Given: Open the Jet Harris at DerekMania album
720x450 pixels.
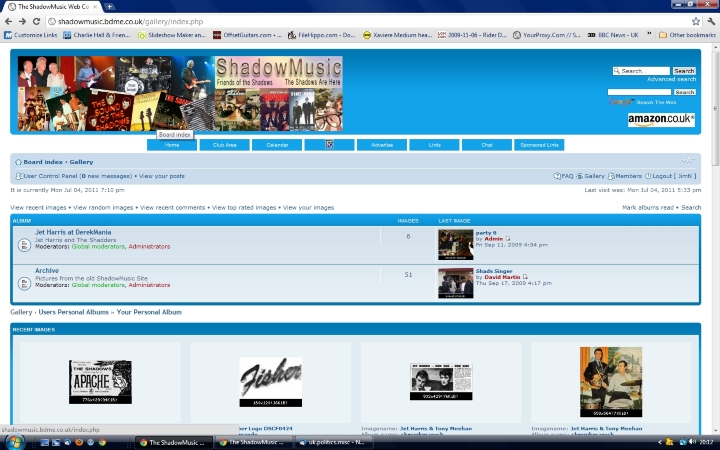Looking at the screenshot, I should (x=73, y=232).
